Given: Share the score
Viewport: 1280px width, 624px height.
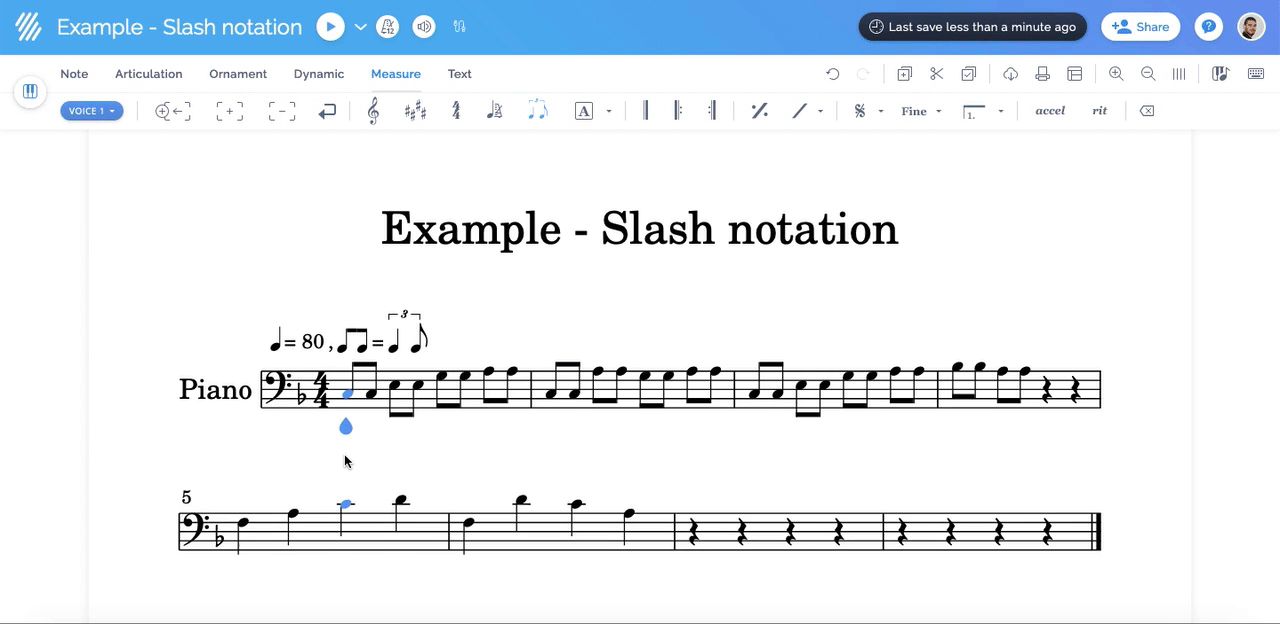Looking at the screenshot, I should point(1140,26).
